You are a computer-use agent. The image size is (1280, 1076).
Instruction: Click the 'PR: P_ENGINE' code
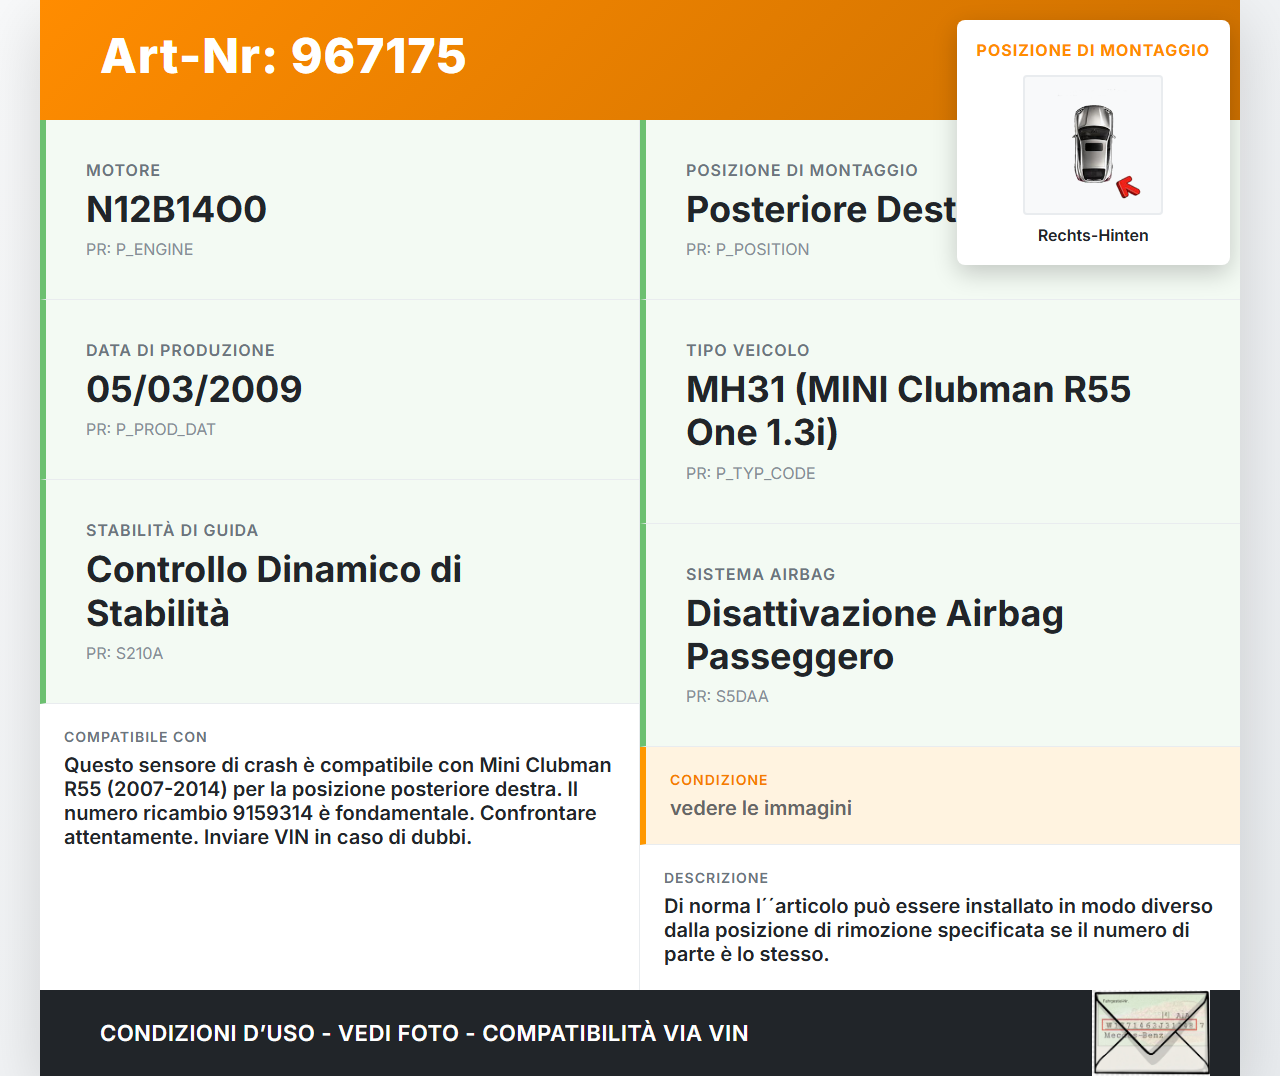click(140, 249)
